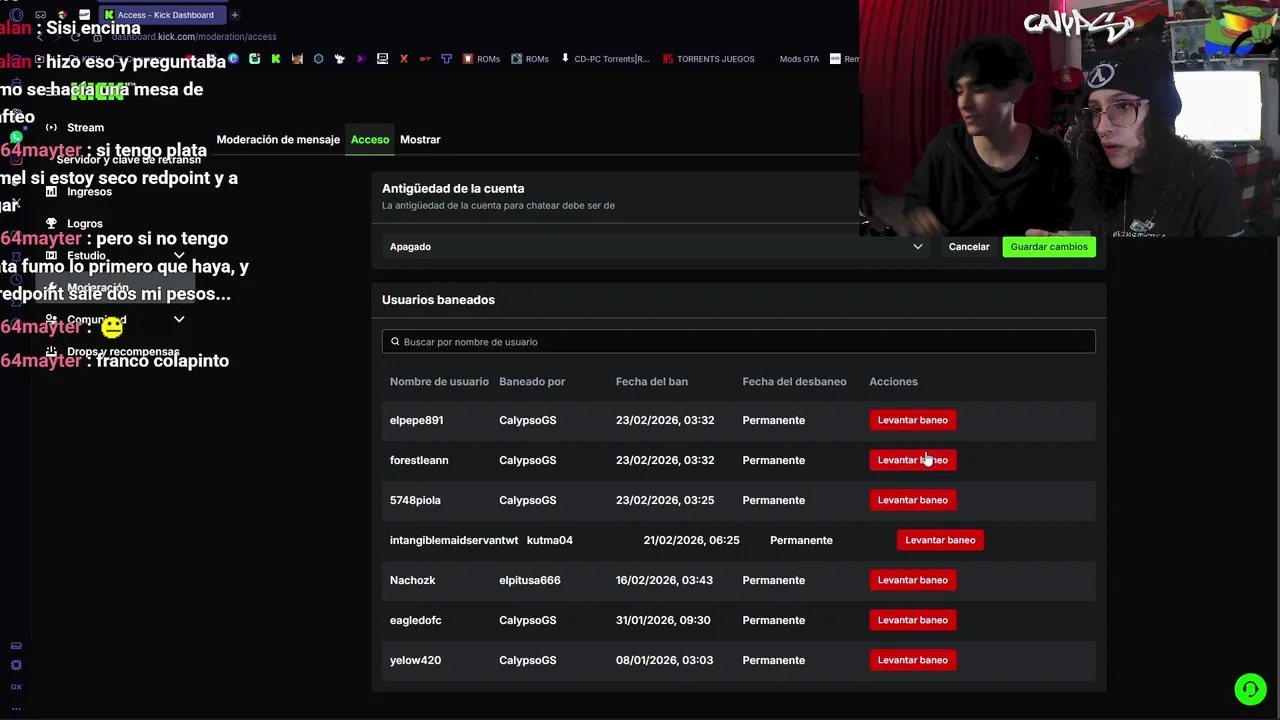The height and width of the screenshot is (720, 1280).
Task: Click the date 16/02/2026, 03:43
Action: tap(664, 580)
